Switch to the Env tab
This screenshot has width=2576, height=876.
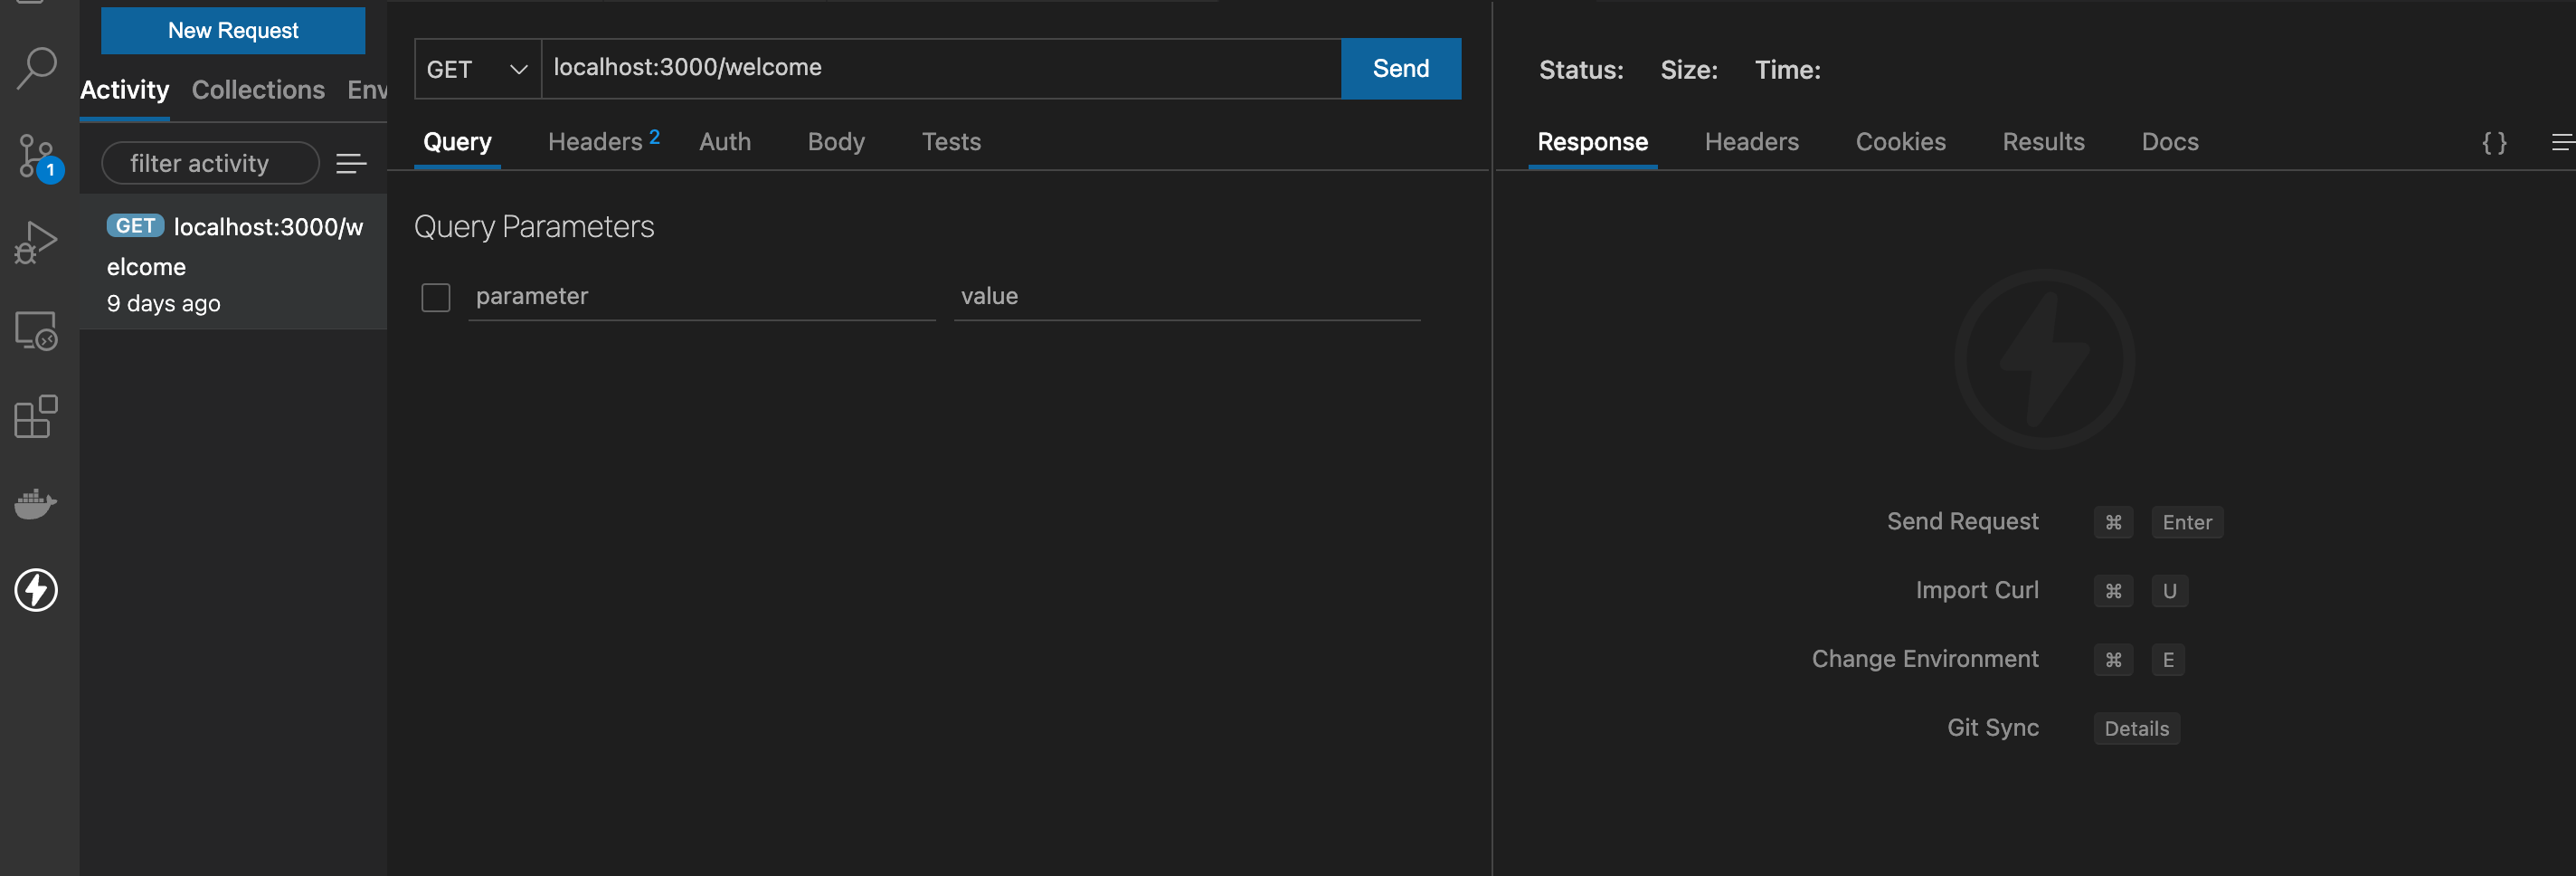367,90
